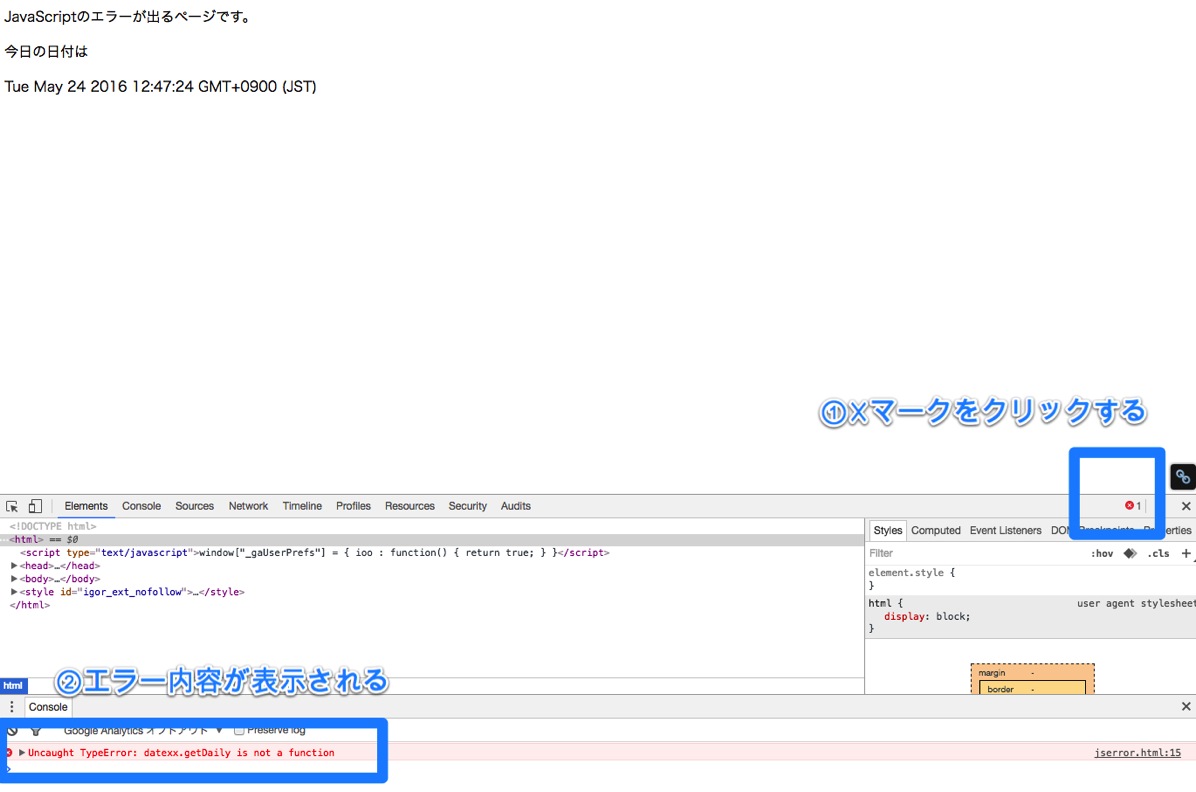Open the red error count indicator
The image size is (1196, 792).
pyautogui.click(x=1133, y=506)
